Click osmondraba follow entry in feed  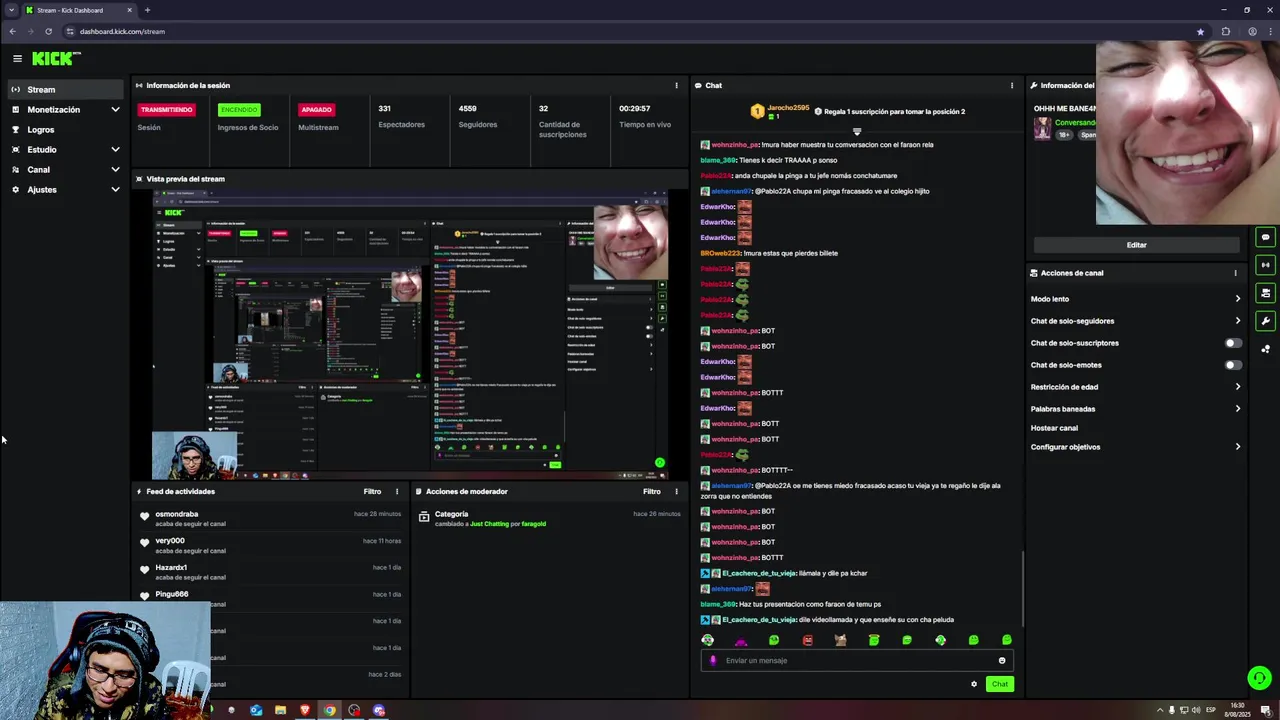[x=271, y=518]
